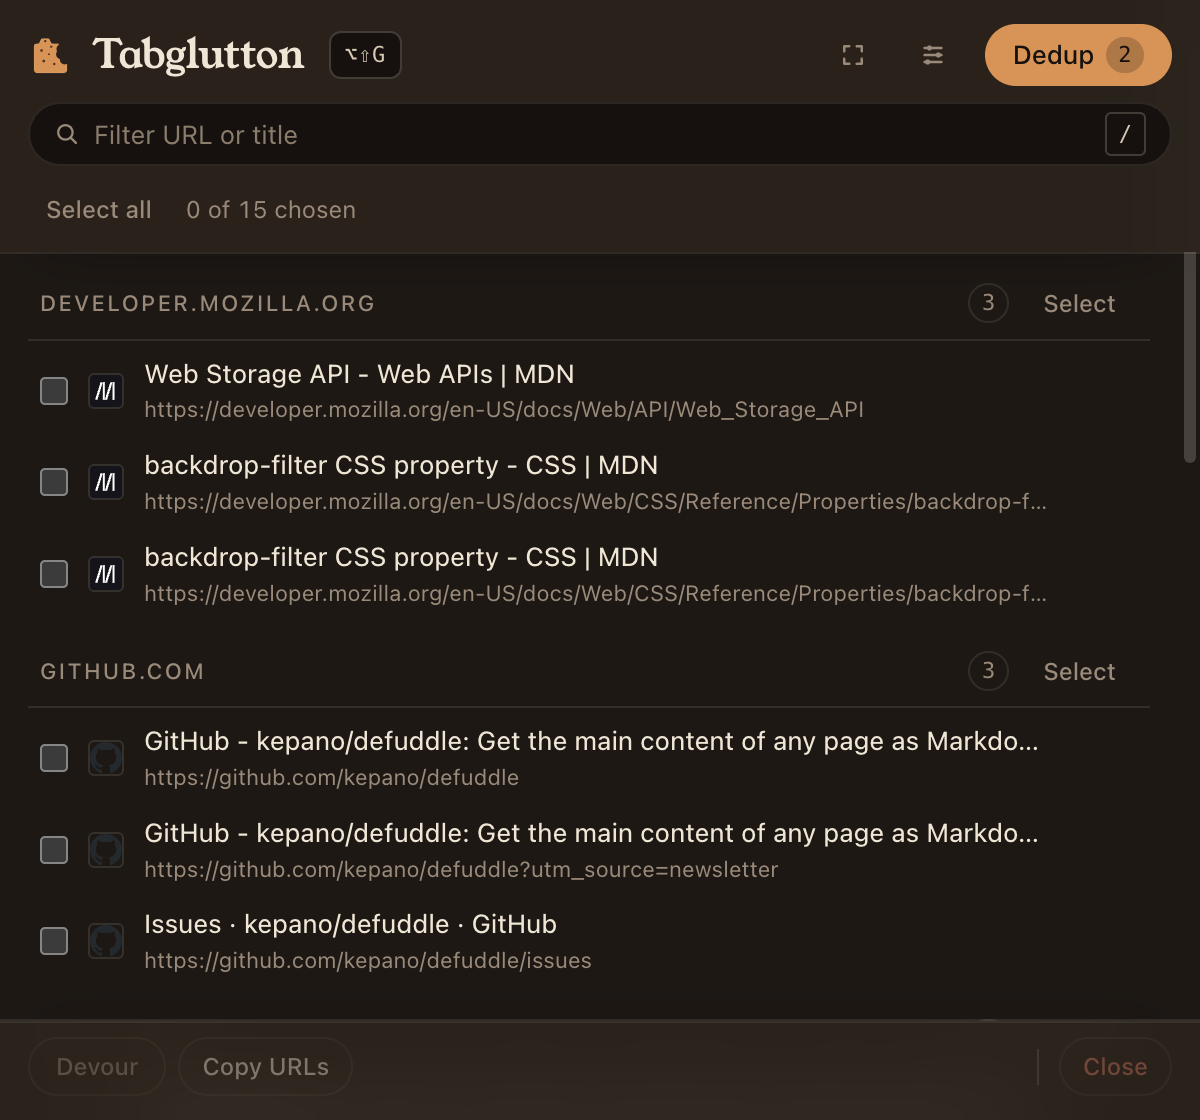The width and height of the screenshot is (1200, 1120).
Task: Click the GITHUB.COM group header
Action: [x=122, y=672]
